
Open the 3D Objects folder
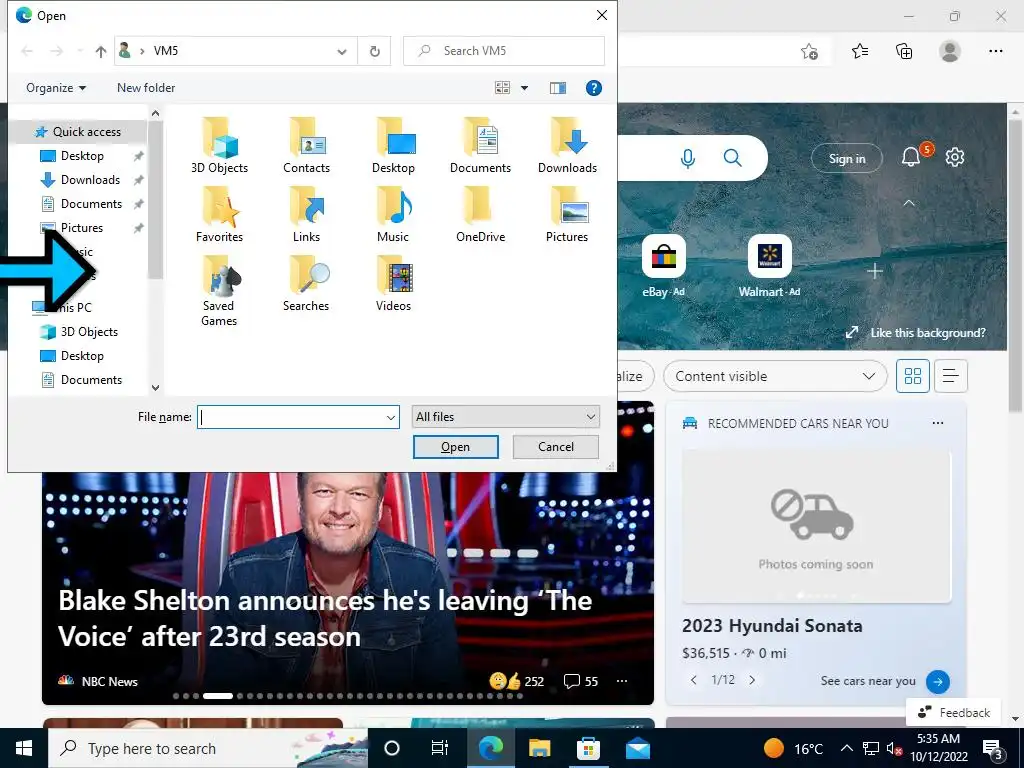(x=219, y=146)
